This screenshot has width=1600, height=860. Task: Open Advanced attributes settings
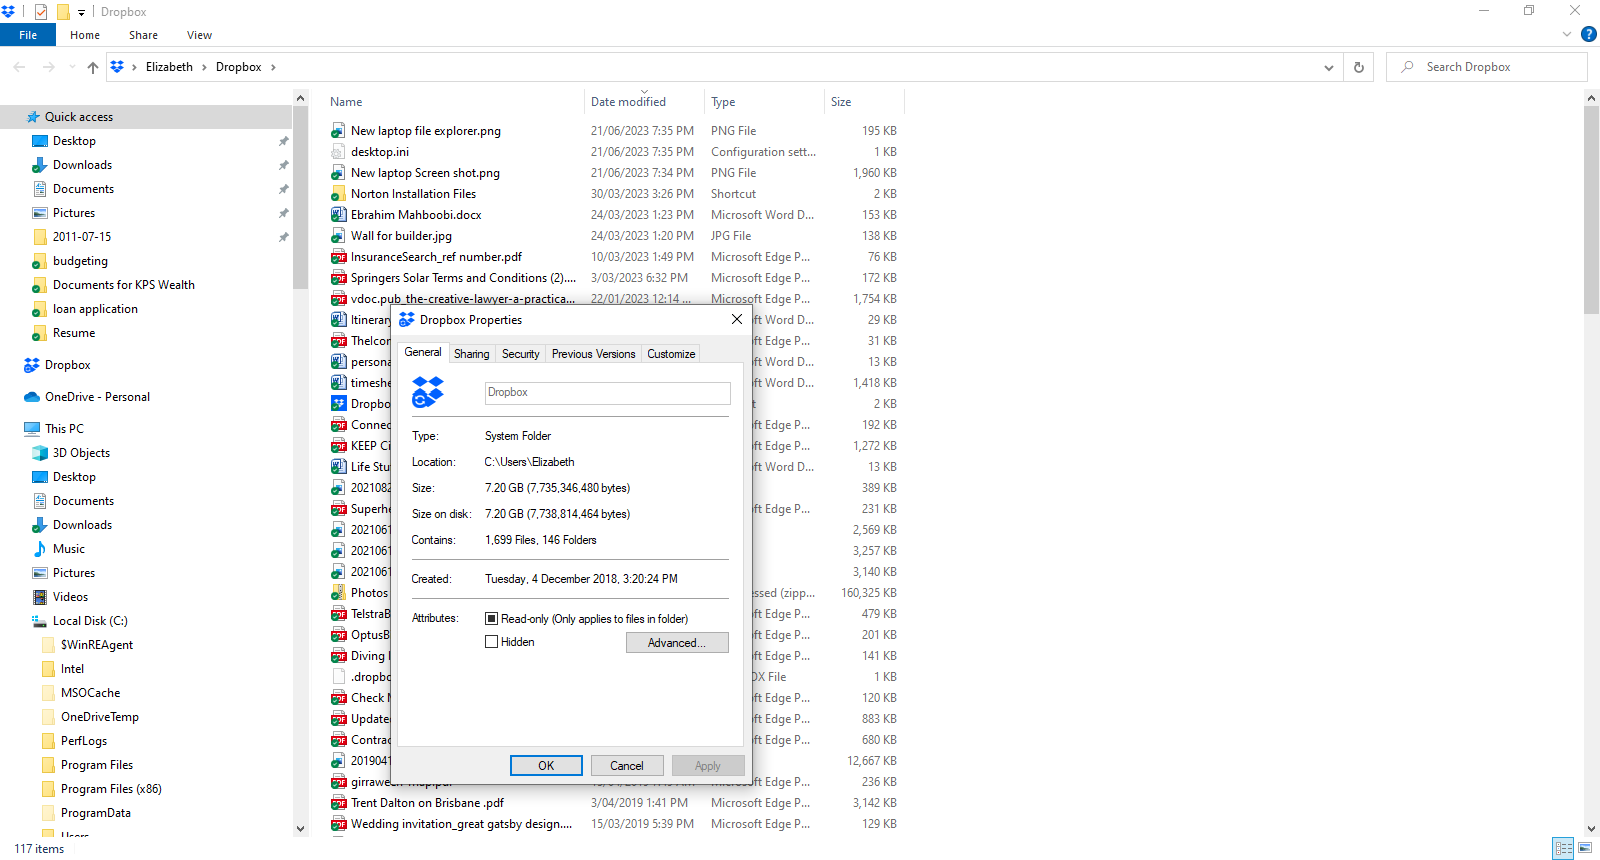(677, 643)
